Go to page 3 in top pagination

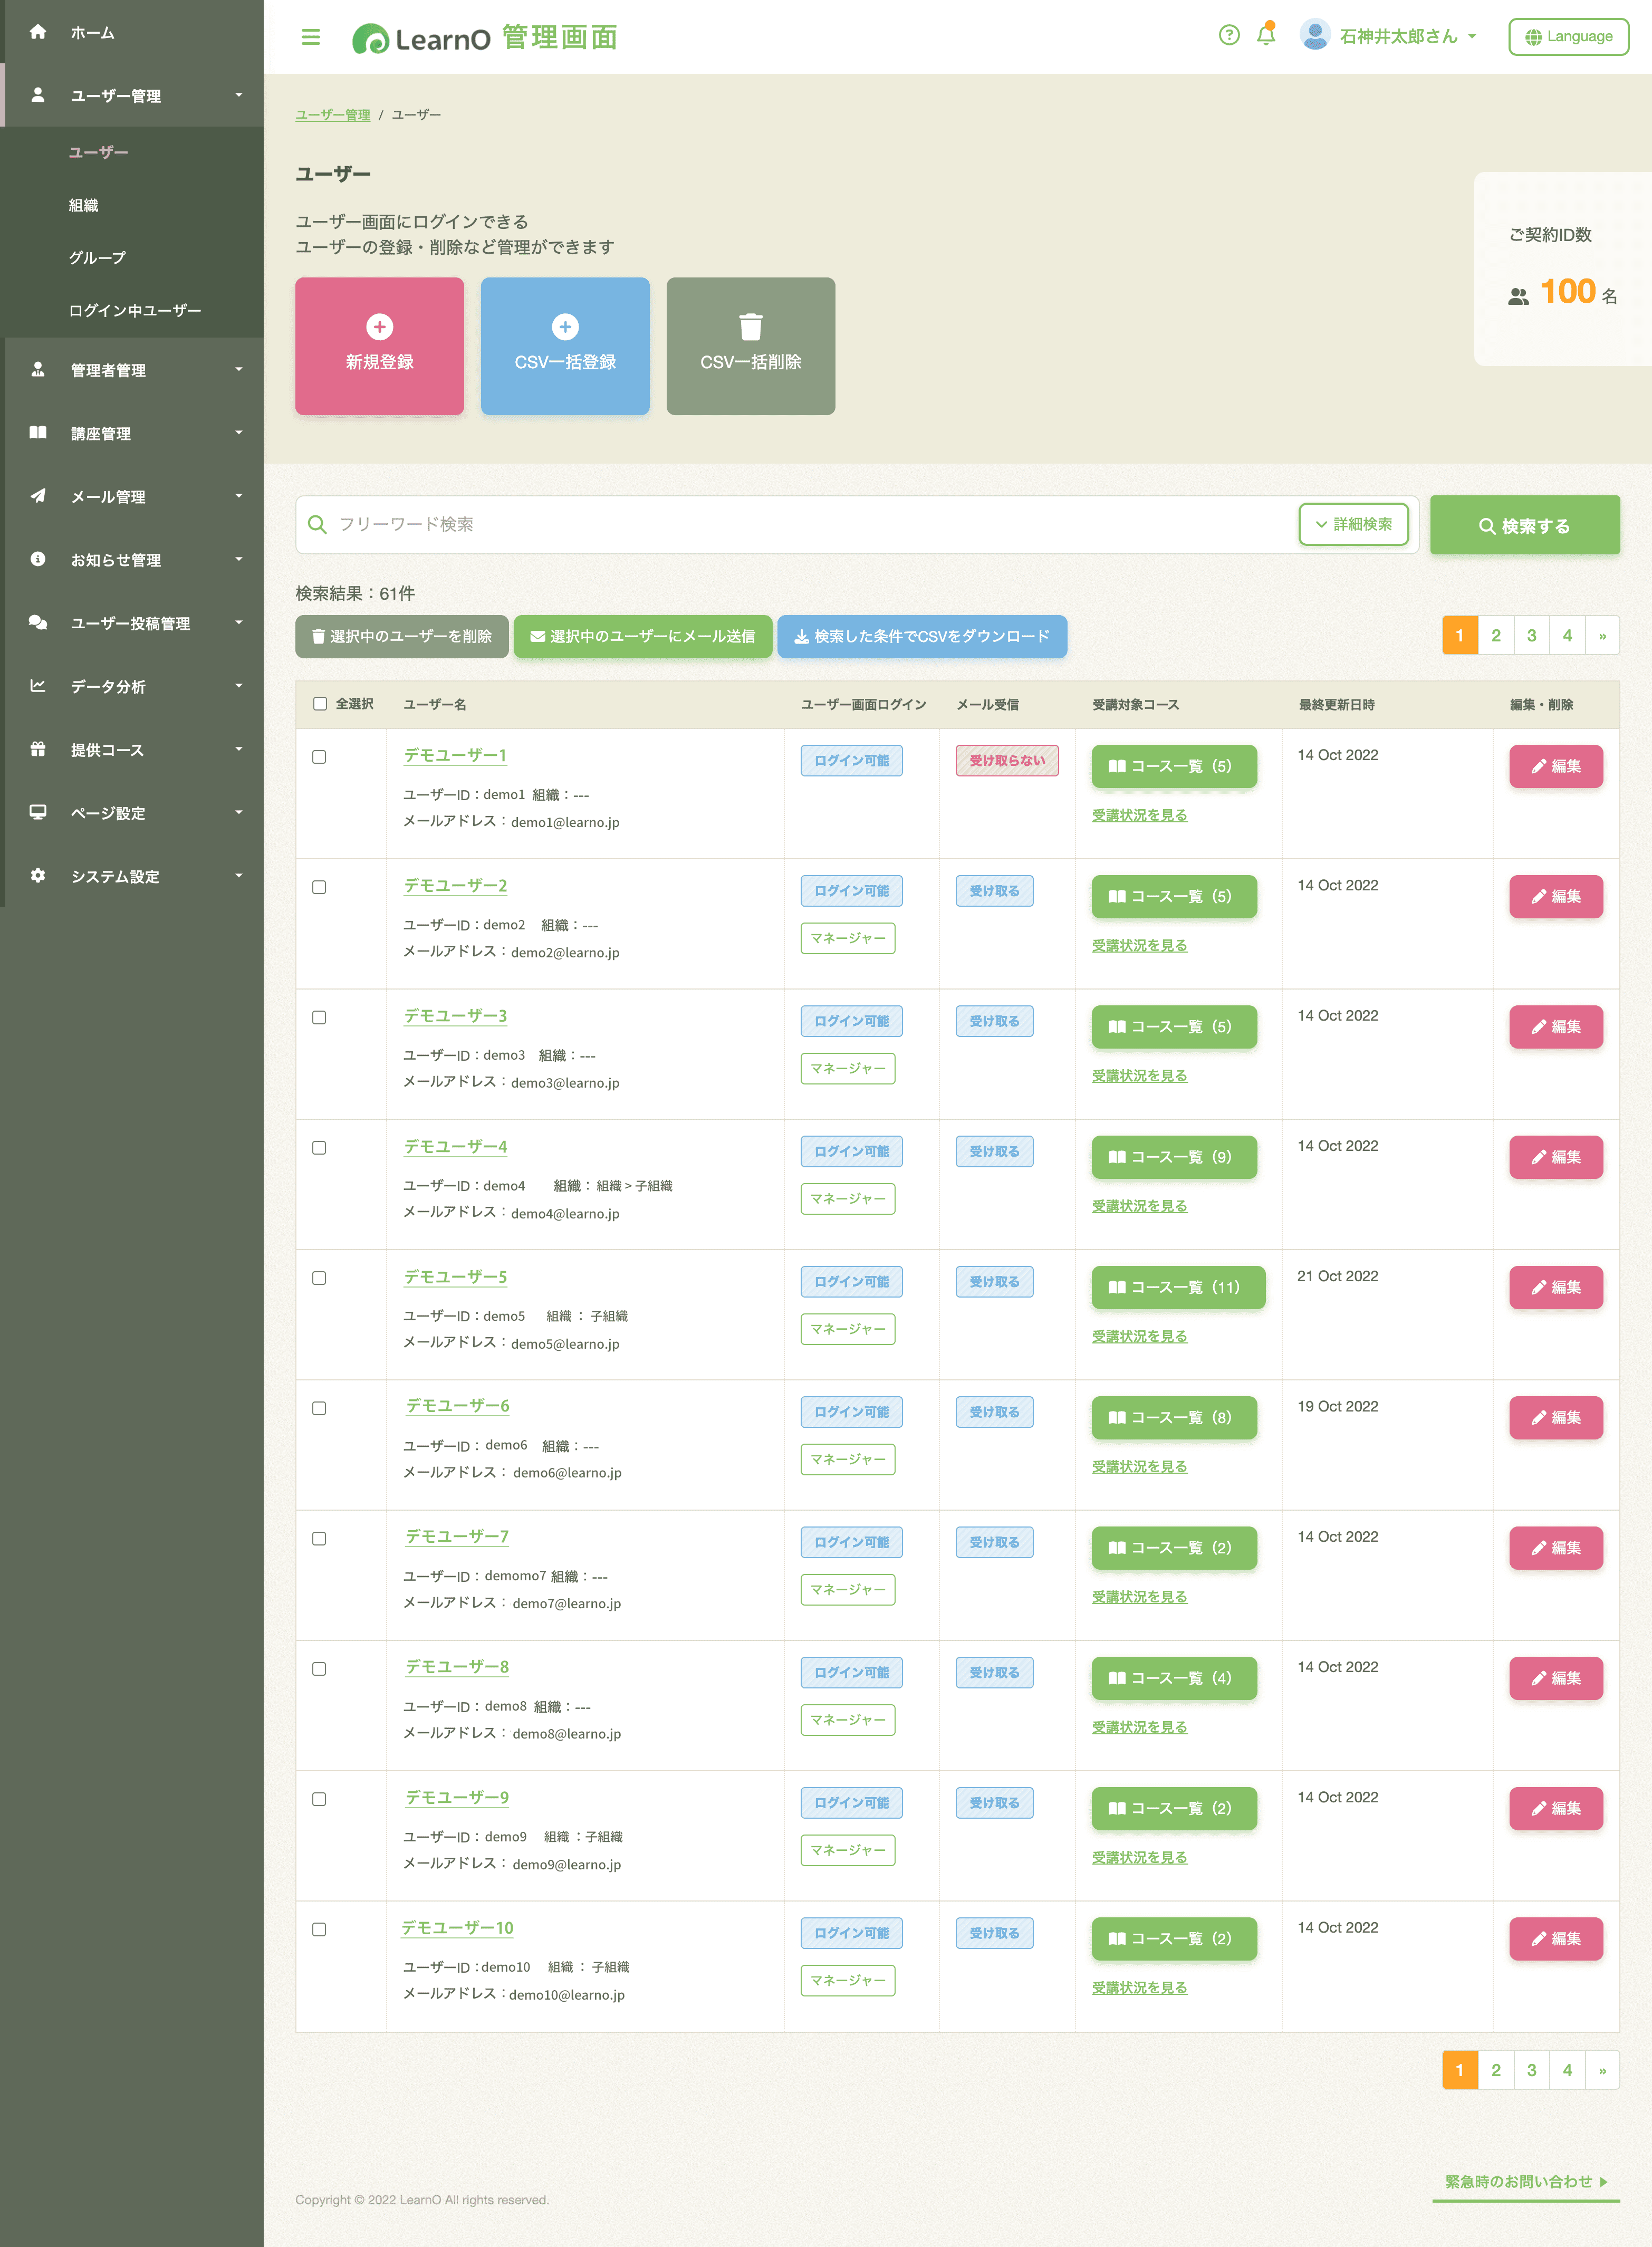[x=1530, y=635]
